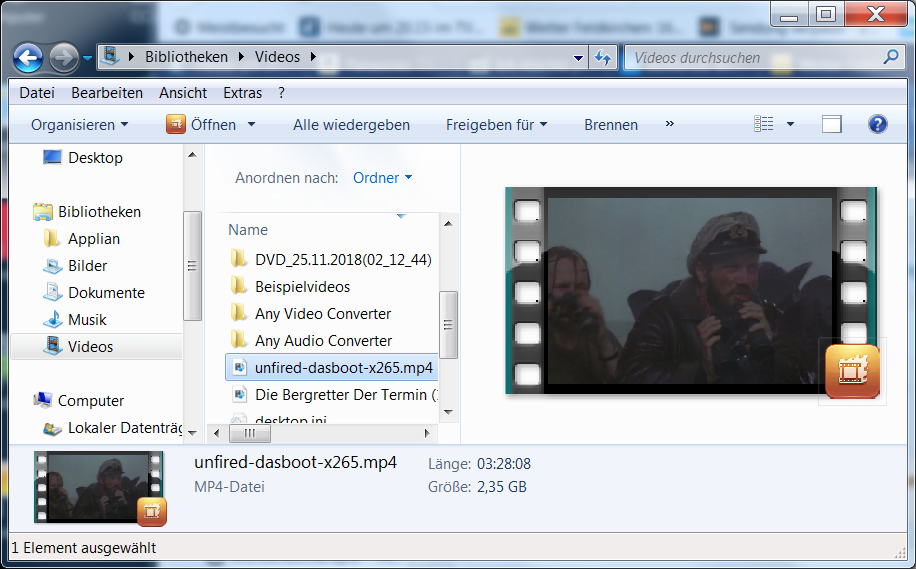916x569 pixels.
Task: Toggle the preview pane icon
Action: click(x=832, y=124)
